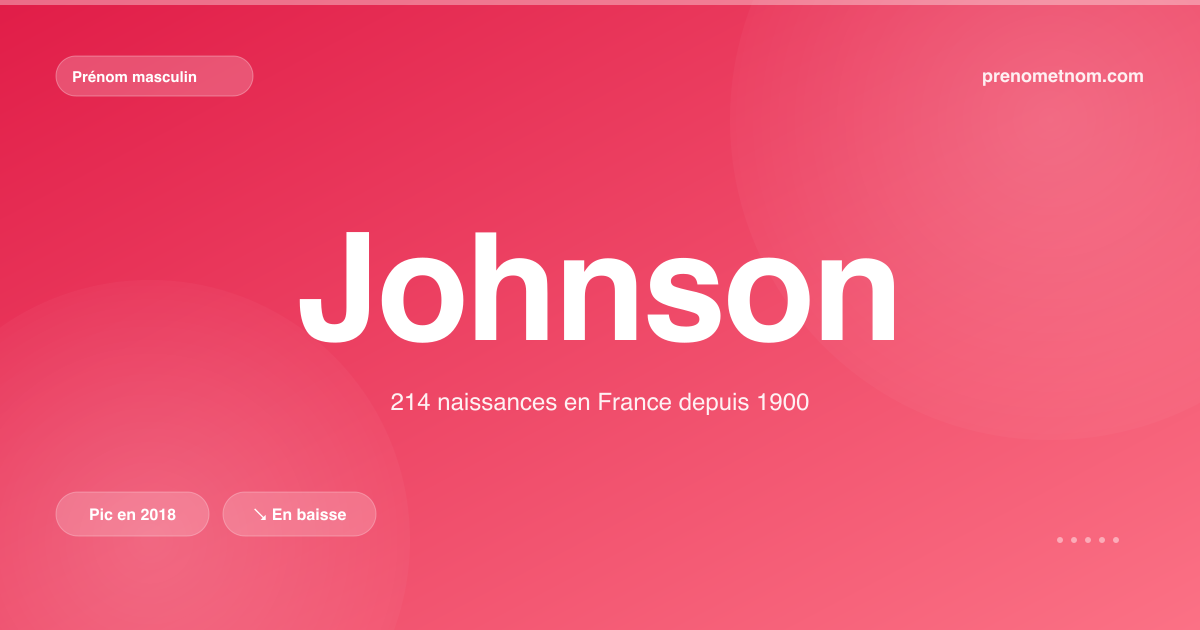The image size is (1200, 630).
Task: Click the "Prénom masculin" badge
Action: 154,76
